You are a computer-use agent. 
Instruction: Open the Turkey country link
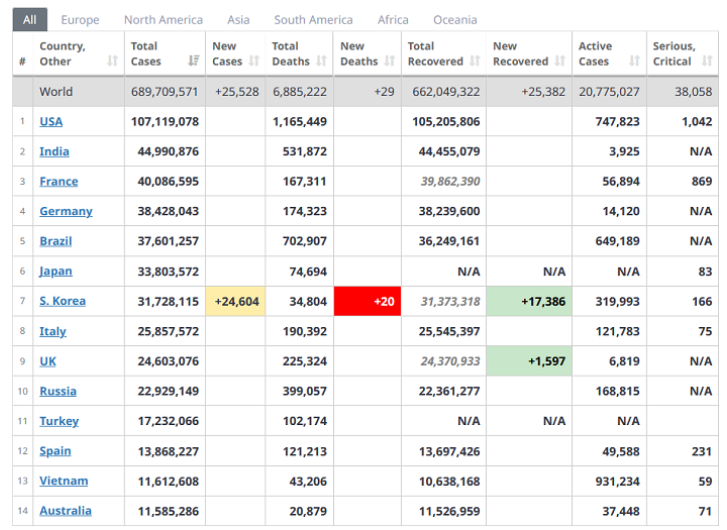pos(59,421)
